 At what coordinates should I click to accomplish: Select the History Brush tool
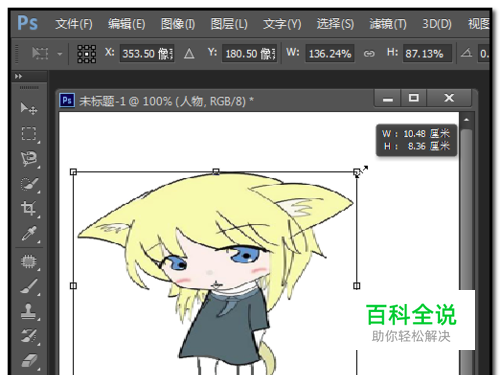(29, 336)
